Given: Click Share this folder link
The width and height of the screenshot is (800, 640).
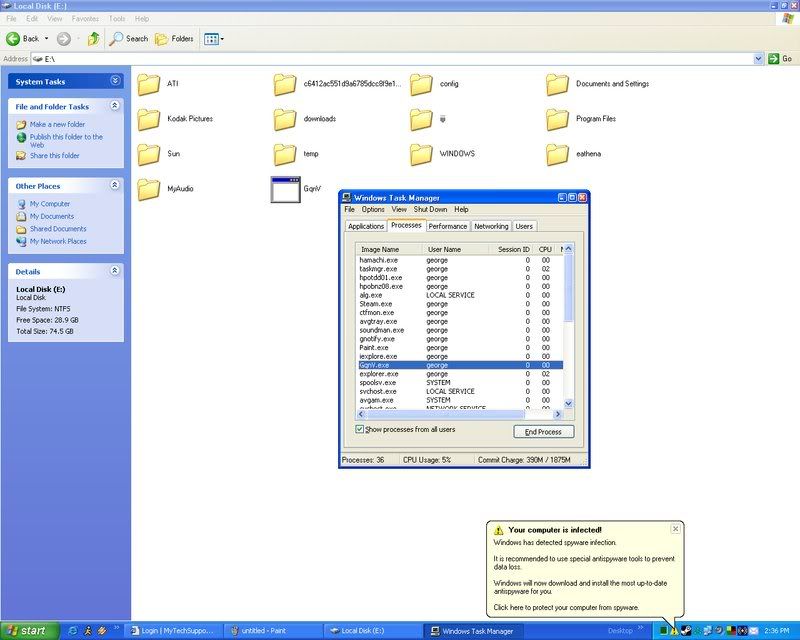Looking at the screenshot, I should 55,156.
